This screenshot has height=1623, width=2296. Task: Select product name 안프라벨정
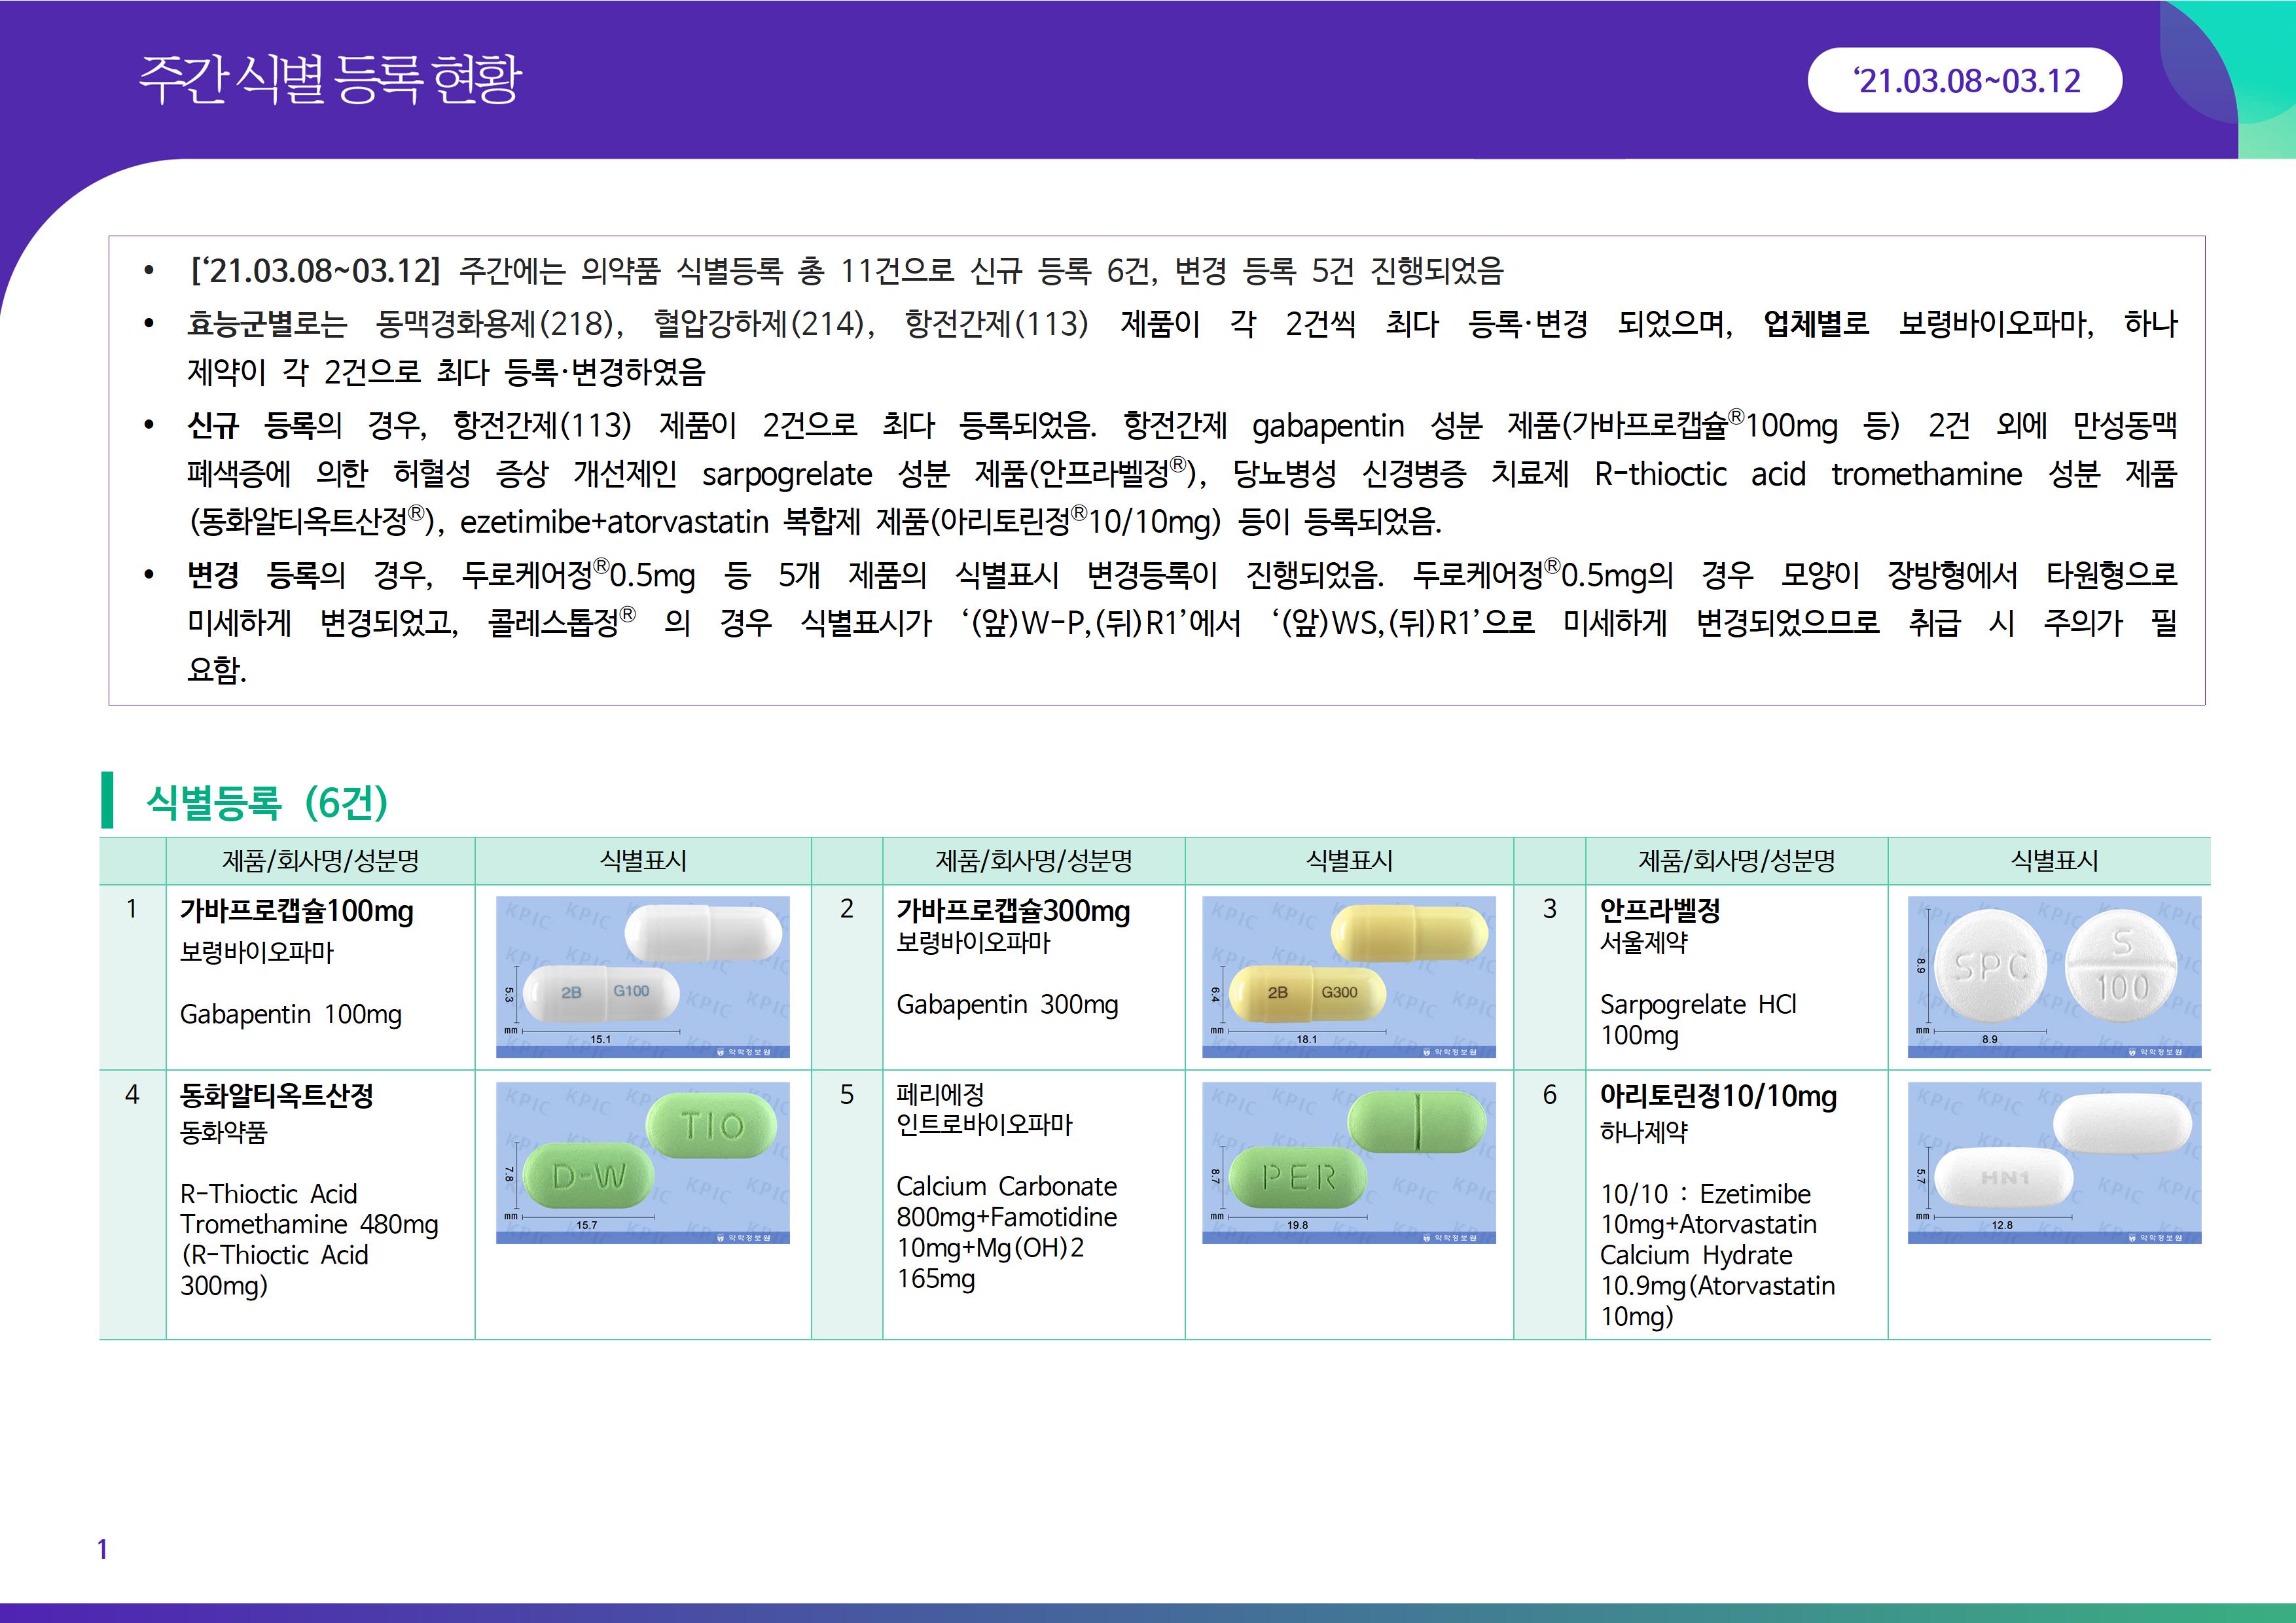1659,910
